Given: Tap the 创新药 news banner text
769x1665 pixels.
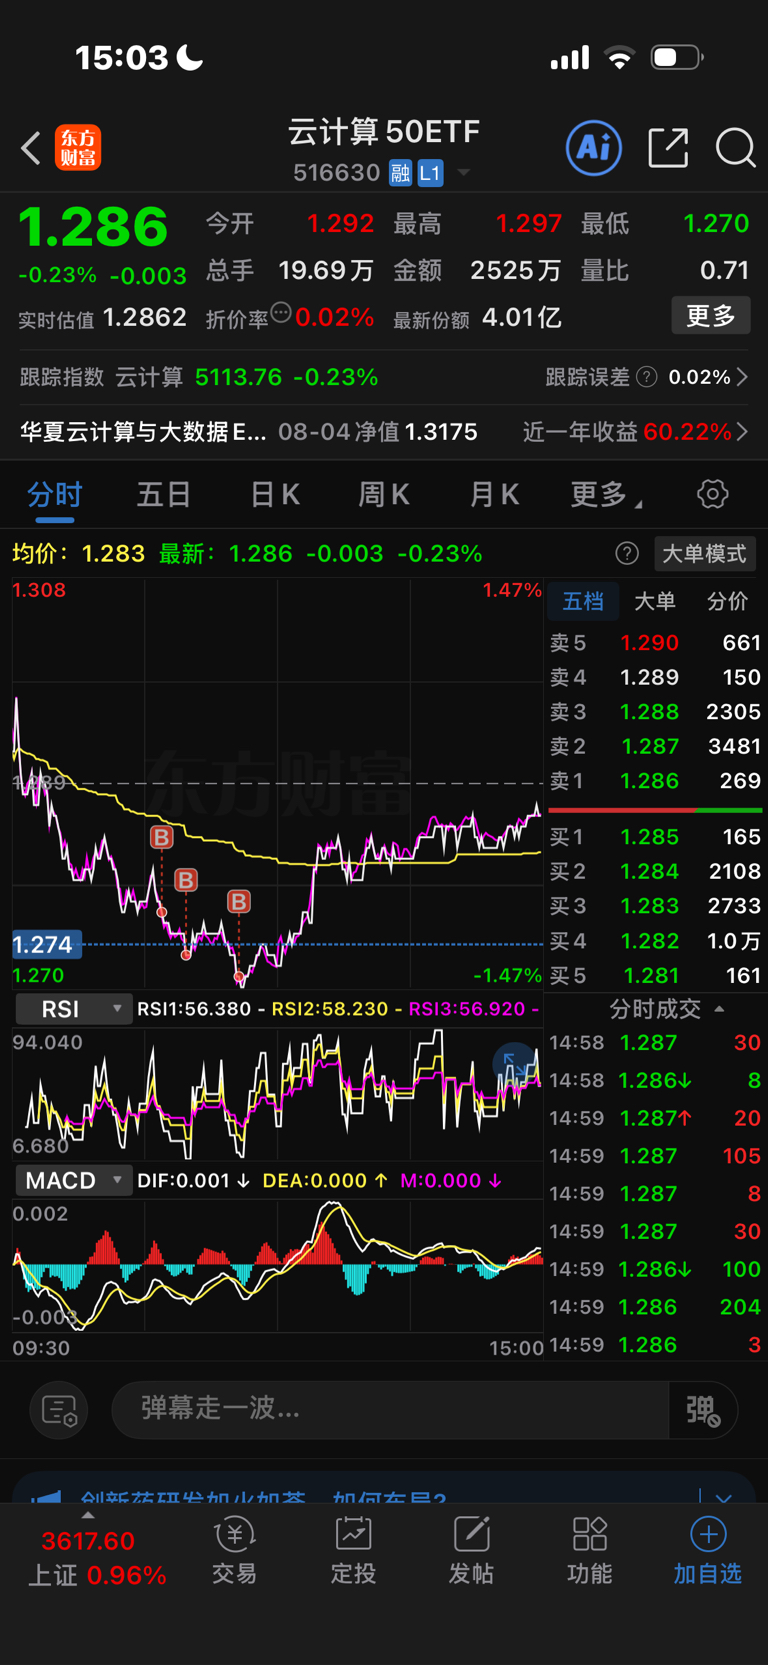Looking at the screenshot, I should tap(263, 1499).
